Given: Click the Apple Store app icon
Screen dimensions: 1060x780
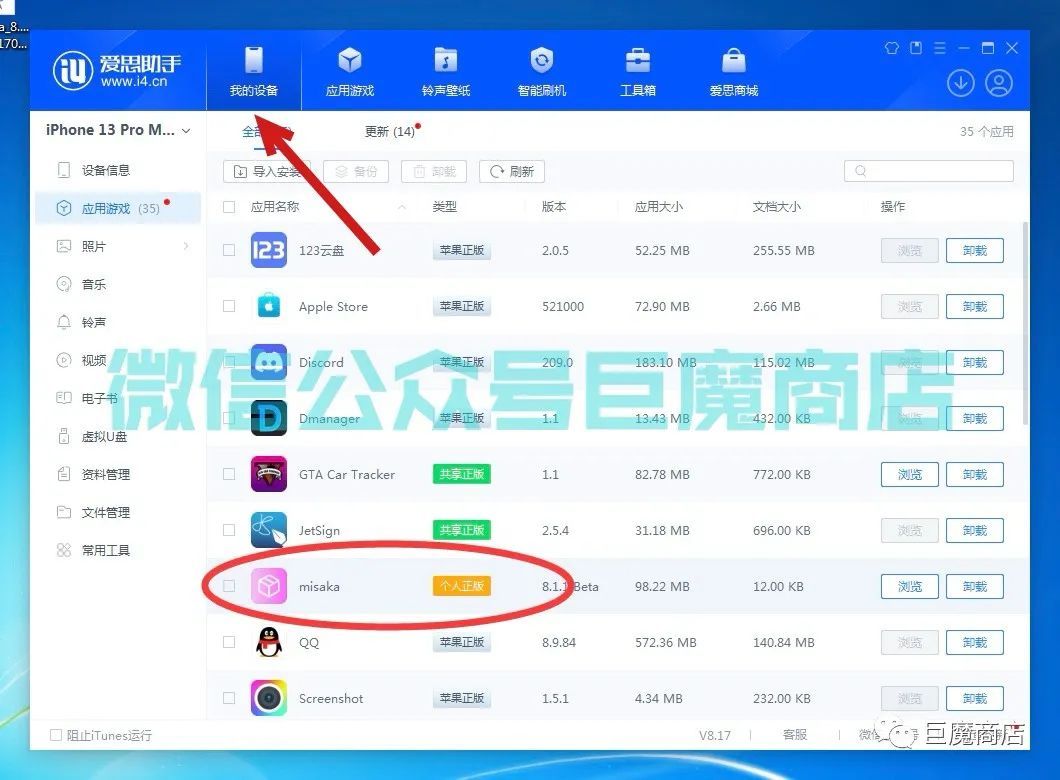Looking at the screenshot, I should pos(268,306).
